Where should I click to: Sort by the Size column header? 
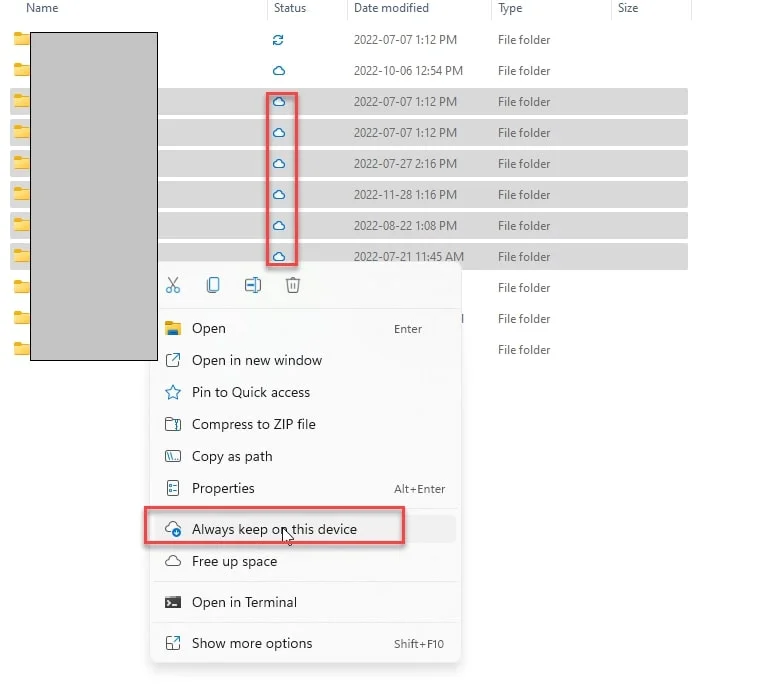(x=628, y=8)
